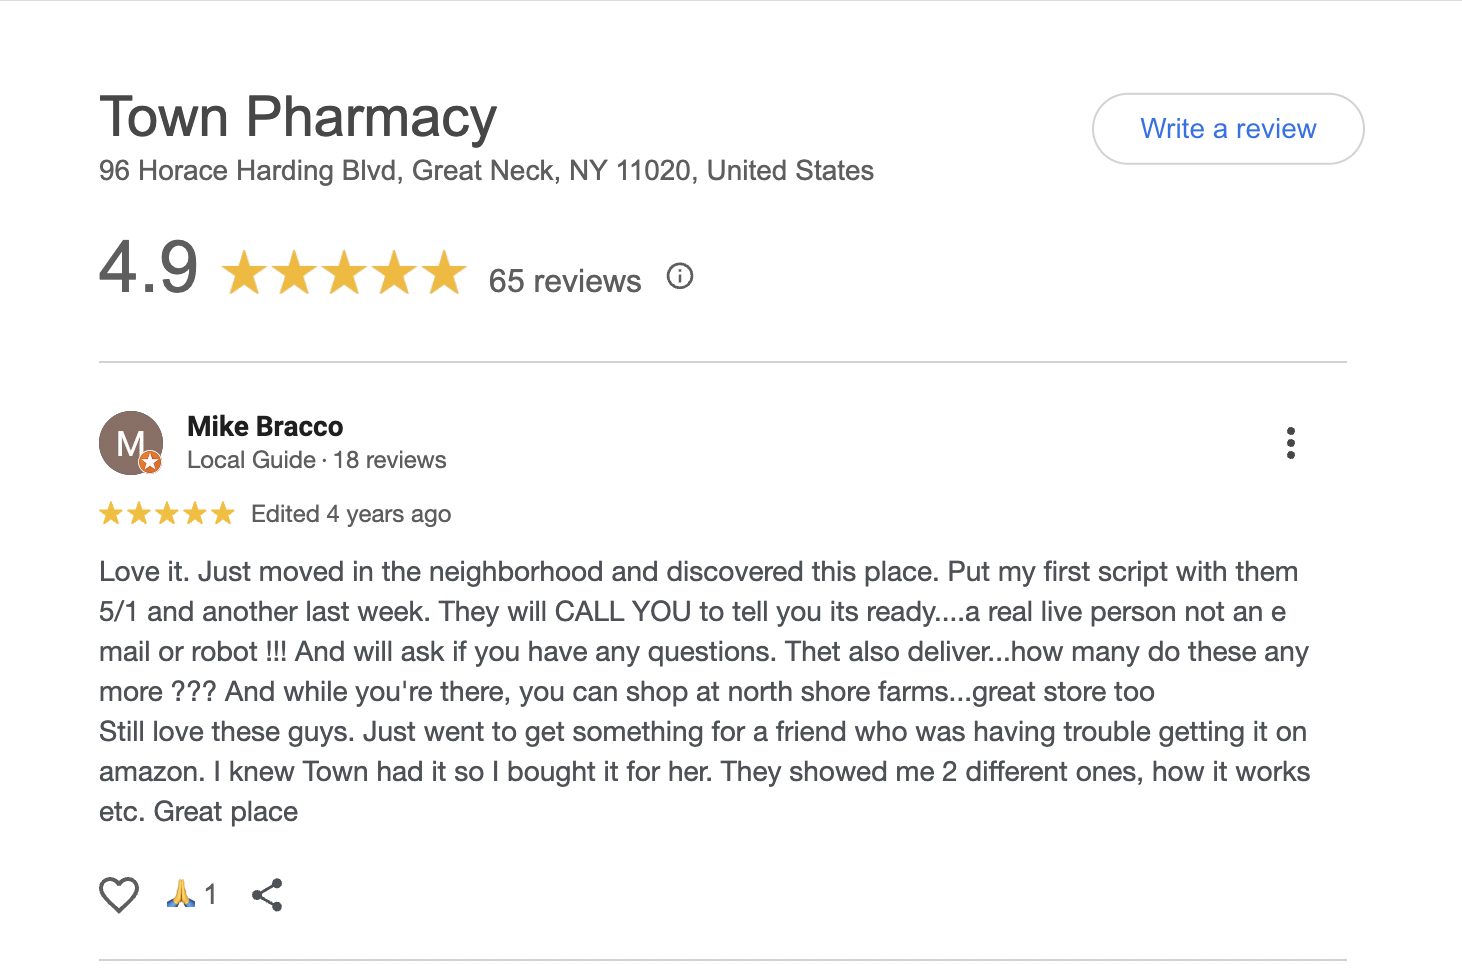
Task: Click the reaction count next to praying hands
Action: click(x=211, y=894)
